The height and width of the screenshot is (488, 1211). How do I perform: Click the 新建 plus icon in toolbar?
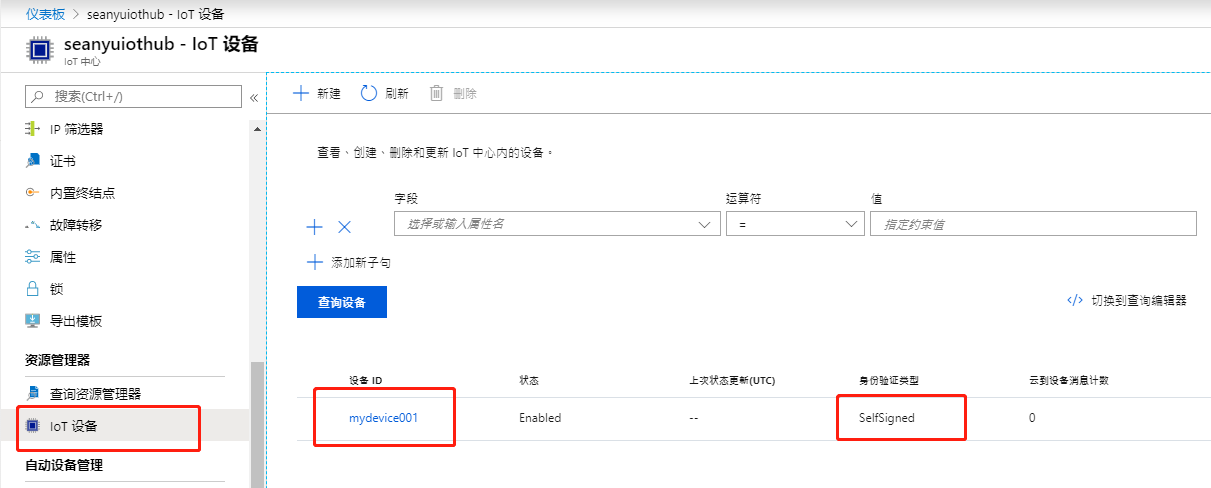300,93
